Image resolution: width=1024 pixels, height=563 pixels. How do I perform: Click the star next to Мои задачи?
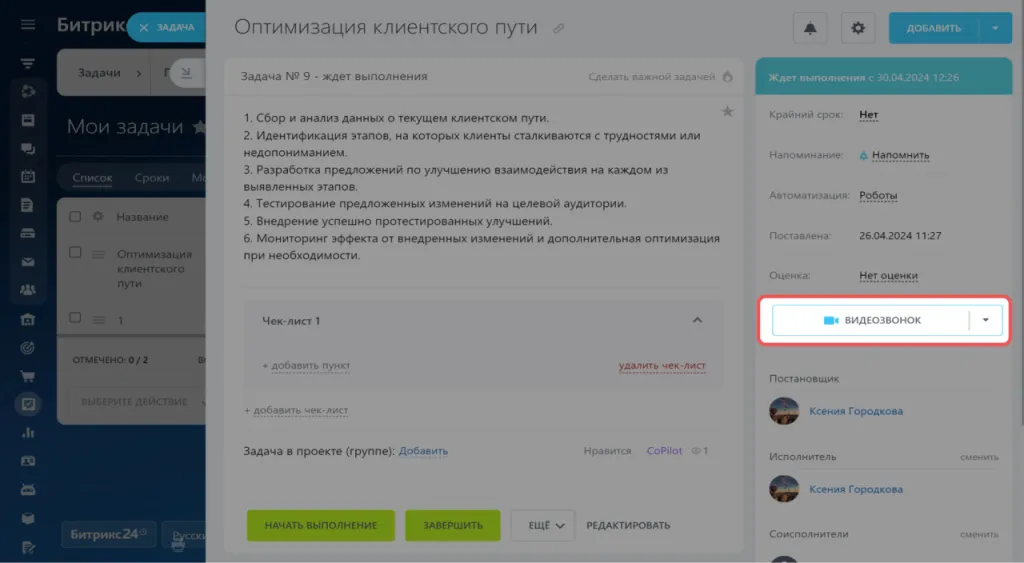[x=199, y=127]
